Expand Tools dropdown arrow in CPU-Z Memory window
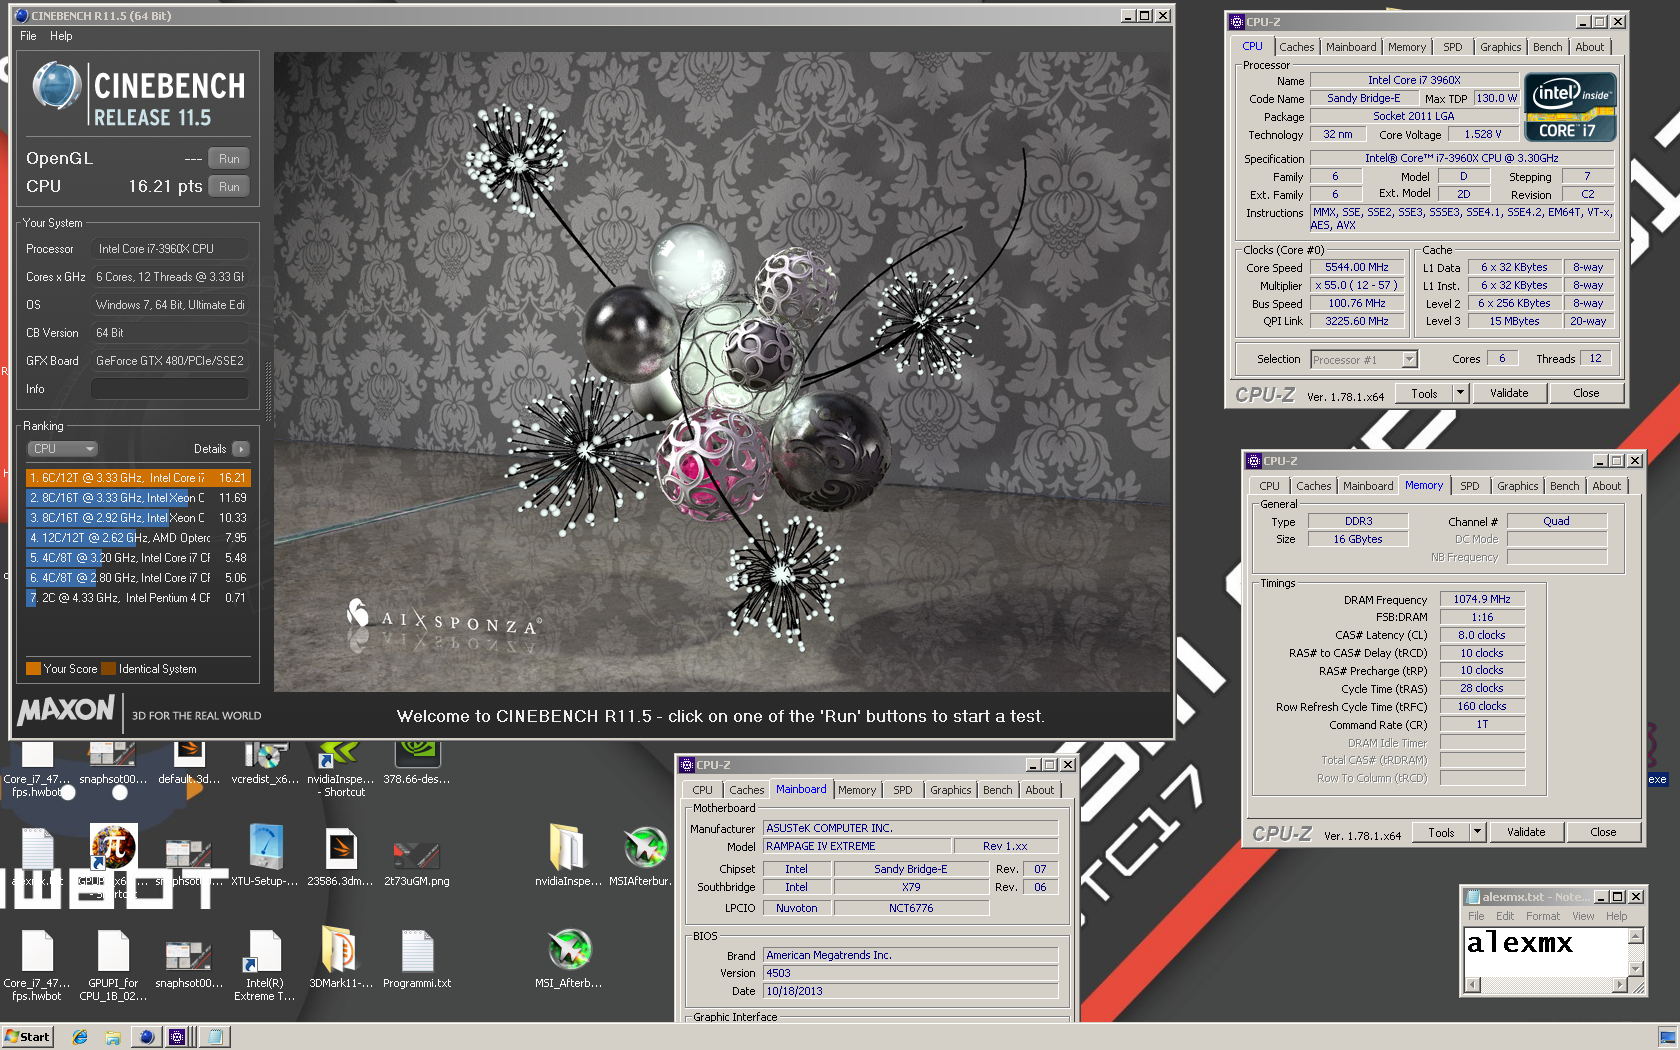The width and height of the screenshot is (1680, 1050). click(1477, 832)
